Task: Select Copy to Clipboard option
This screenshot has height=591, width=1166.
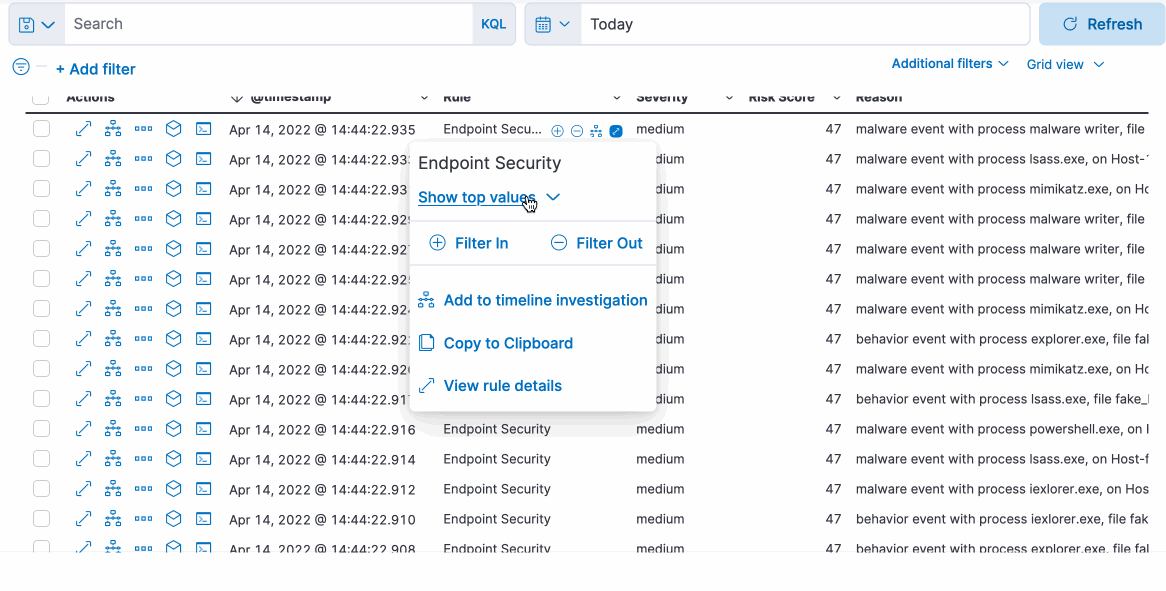Action: pyautogui.click(x=495, y=343)
